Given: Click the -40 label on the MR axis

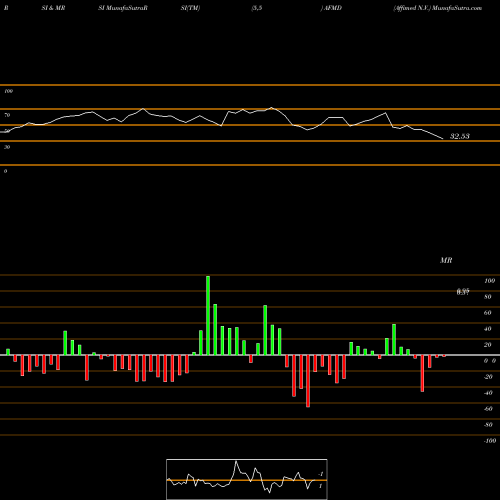Looking at the screenshot, I should 488,393.
